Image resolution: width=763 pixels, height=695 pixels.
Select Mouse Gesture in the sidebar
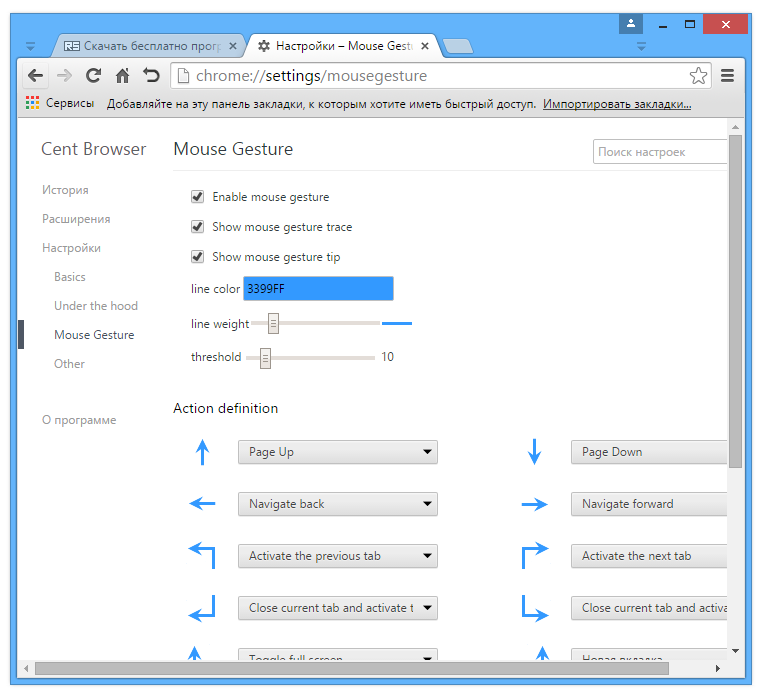pos(94,335)
